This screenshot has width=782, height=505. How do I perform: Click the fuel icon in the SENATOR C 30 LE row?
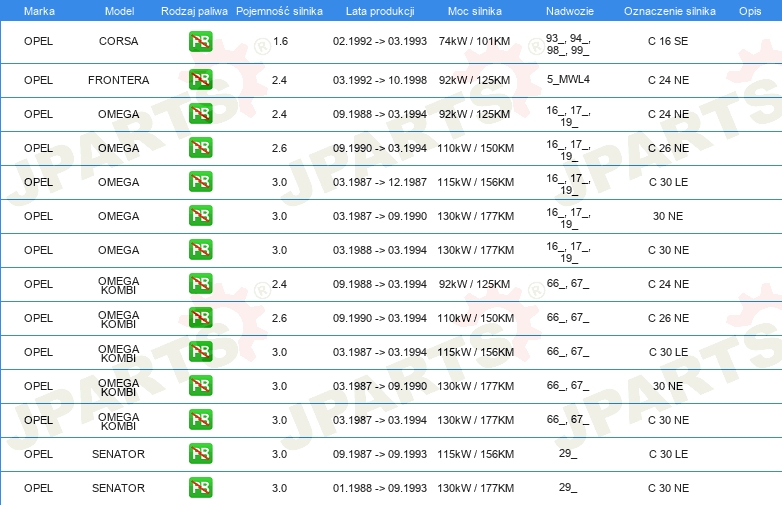200,453
